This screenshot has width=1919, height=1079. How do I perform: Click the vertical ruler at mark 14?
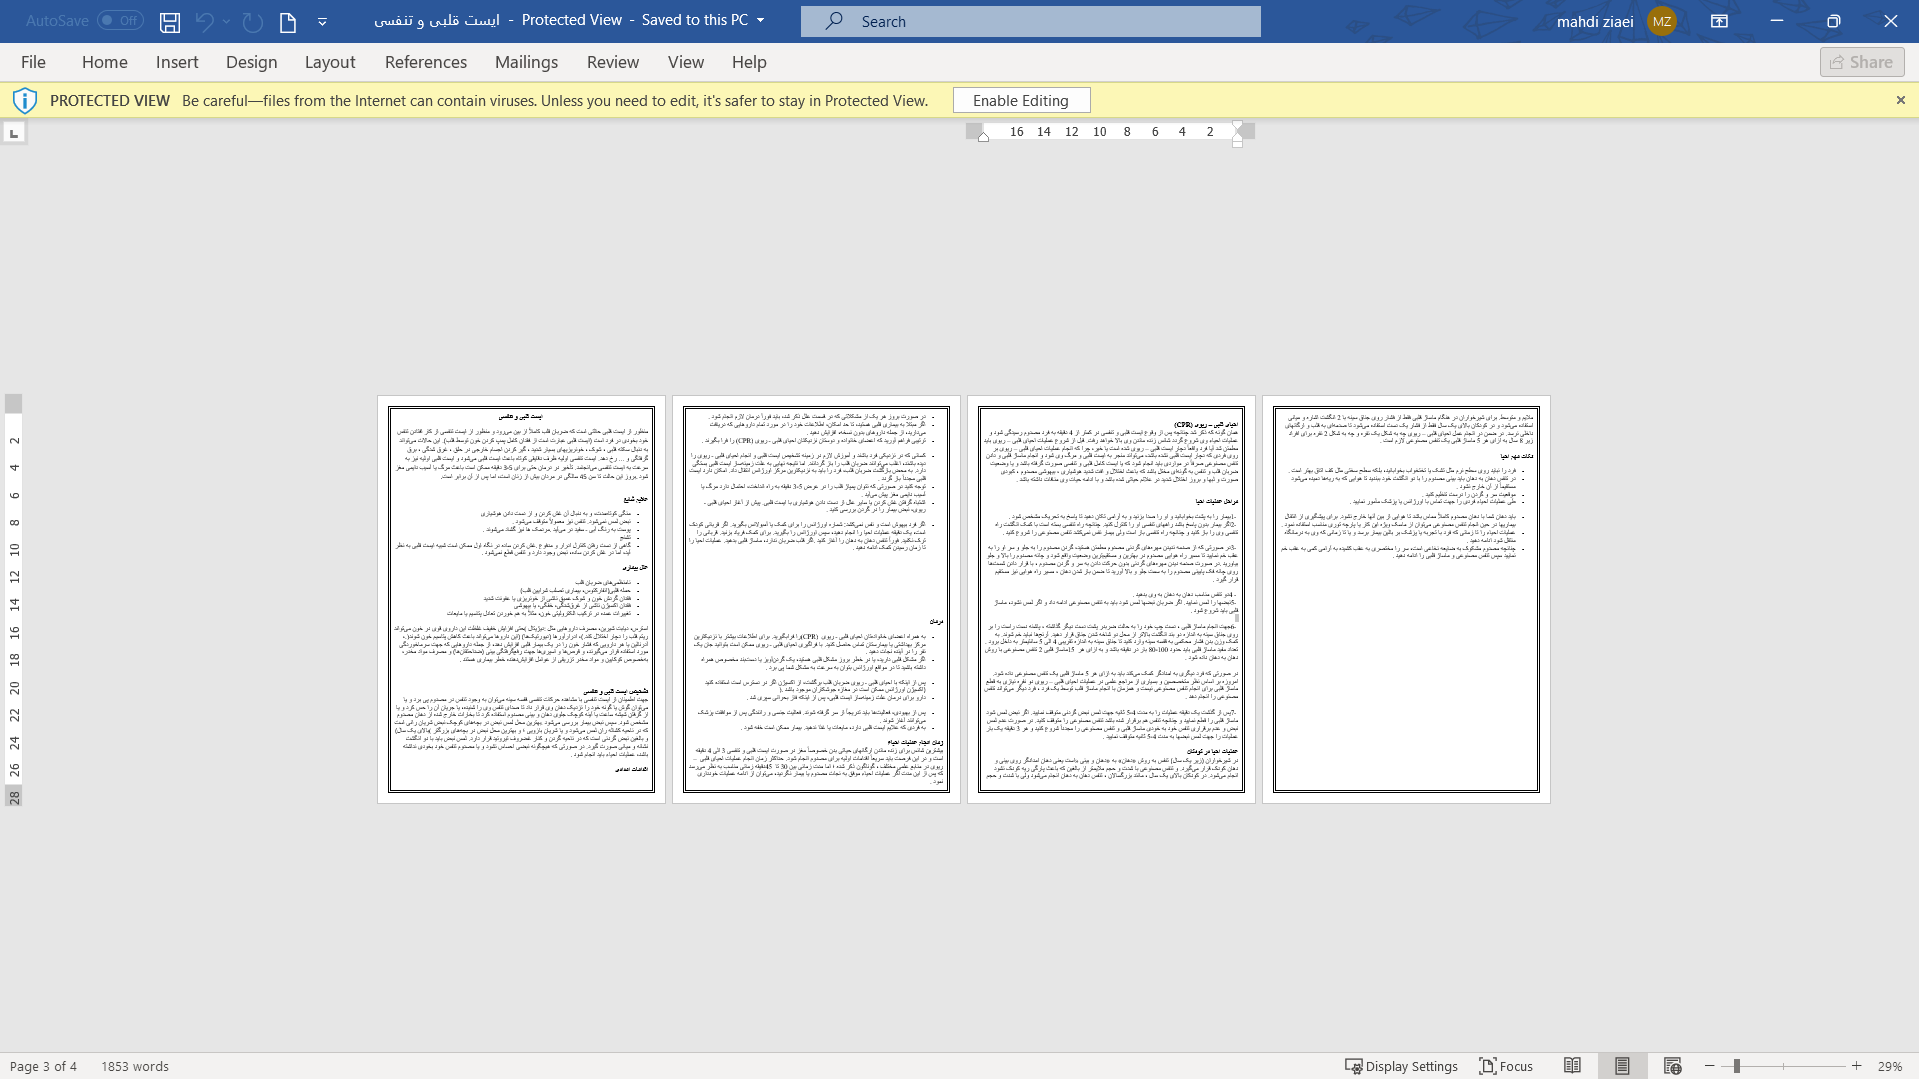click(14, 605)
